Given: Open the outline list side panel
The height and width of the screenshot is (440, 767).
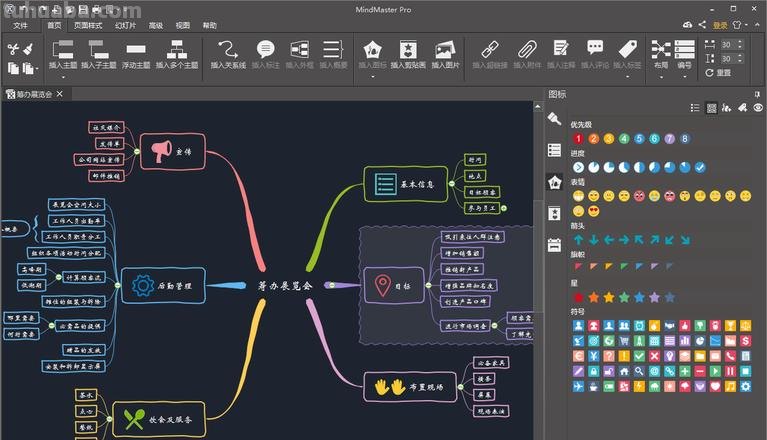Looking at the screenshot, I should click(x=554, y=150).
